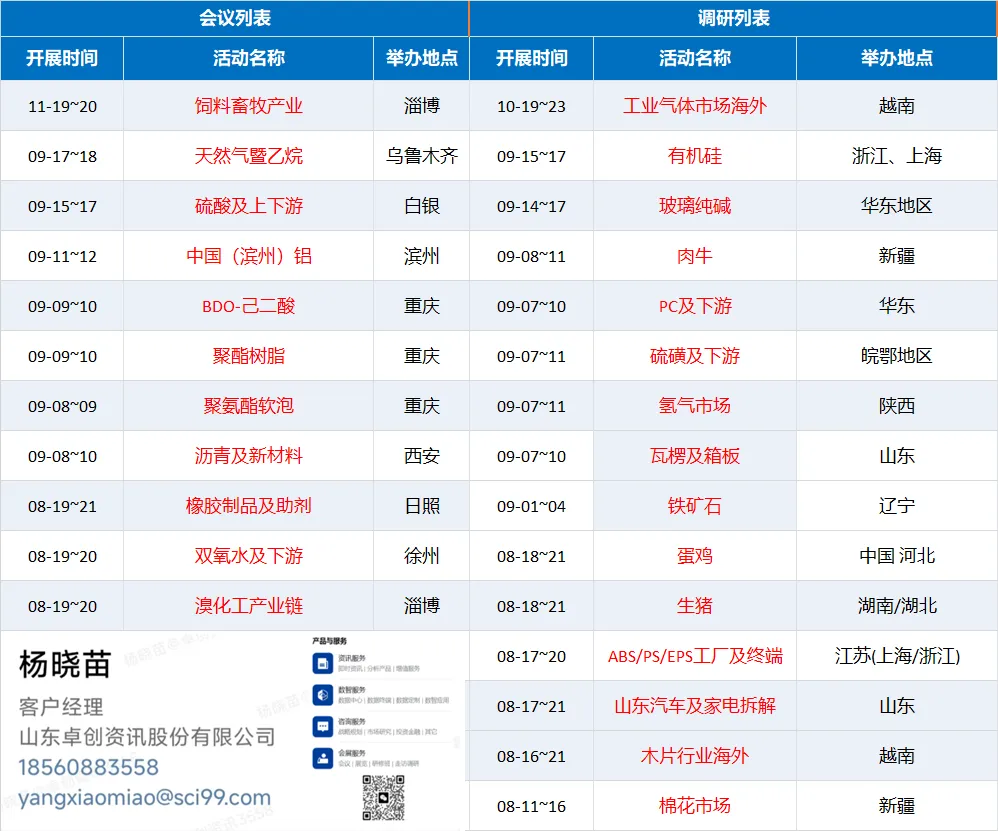
Task: Open the 棉花市场 survey
Action: (x=695, y=806)
